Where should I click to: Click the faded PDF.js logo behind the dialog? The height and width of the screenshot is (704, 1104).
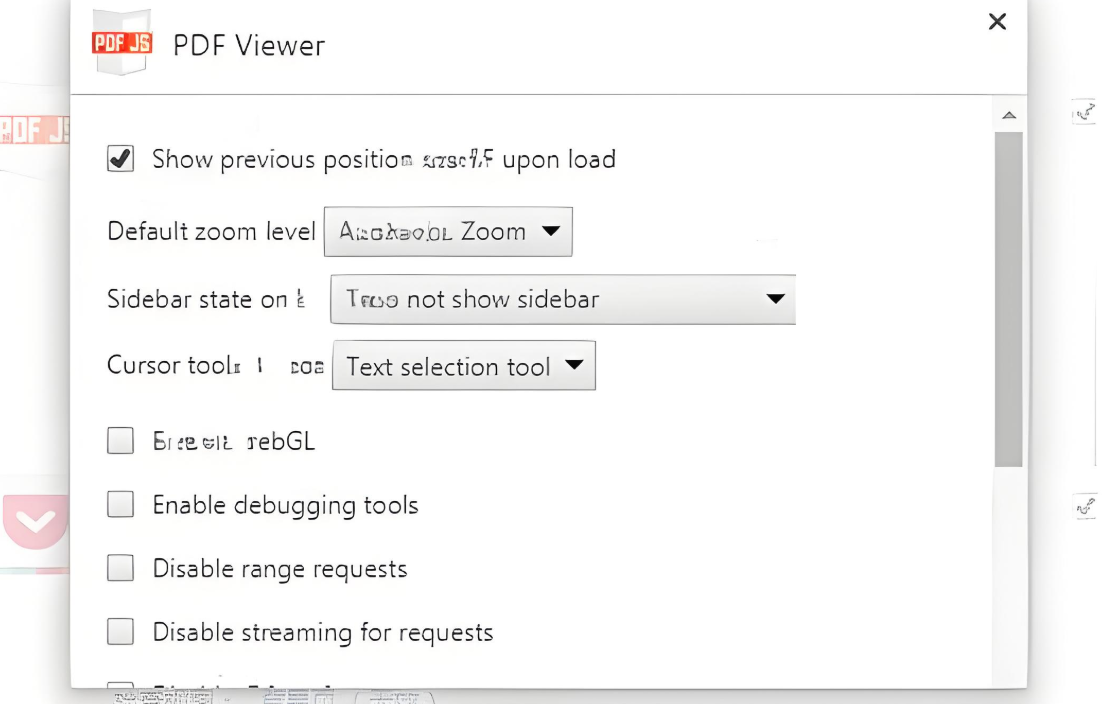pyautogui.click(x=35, y=130)
